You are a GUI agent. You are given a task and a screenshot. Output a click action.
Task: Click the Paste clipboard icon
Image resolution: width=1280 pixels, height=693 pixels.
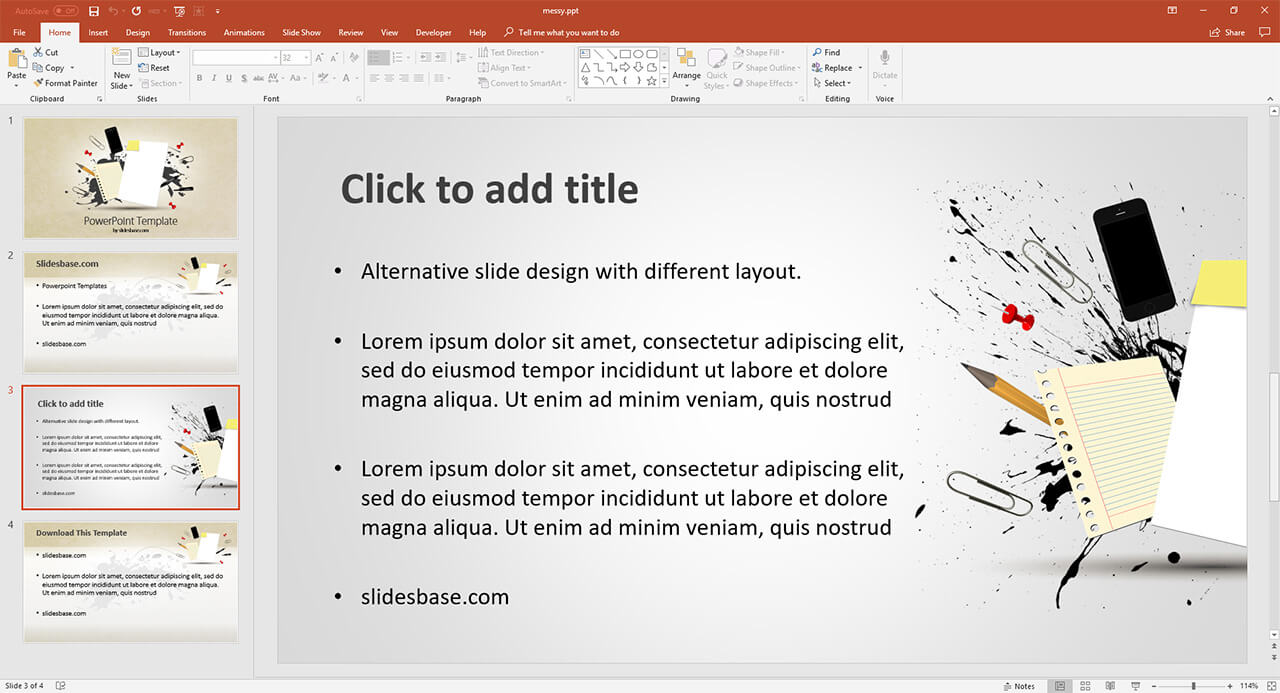click(17, 62)
